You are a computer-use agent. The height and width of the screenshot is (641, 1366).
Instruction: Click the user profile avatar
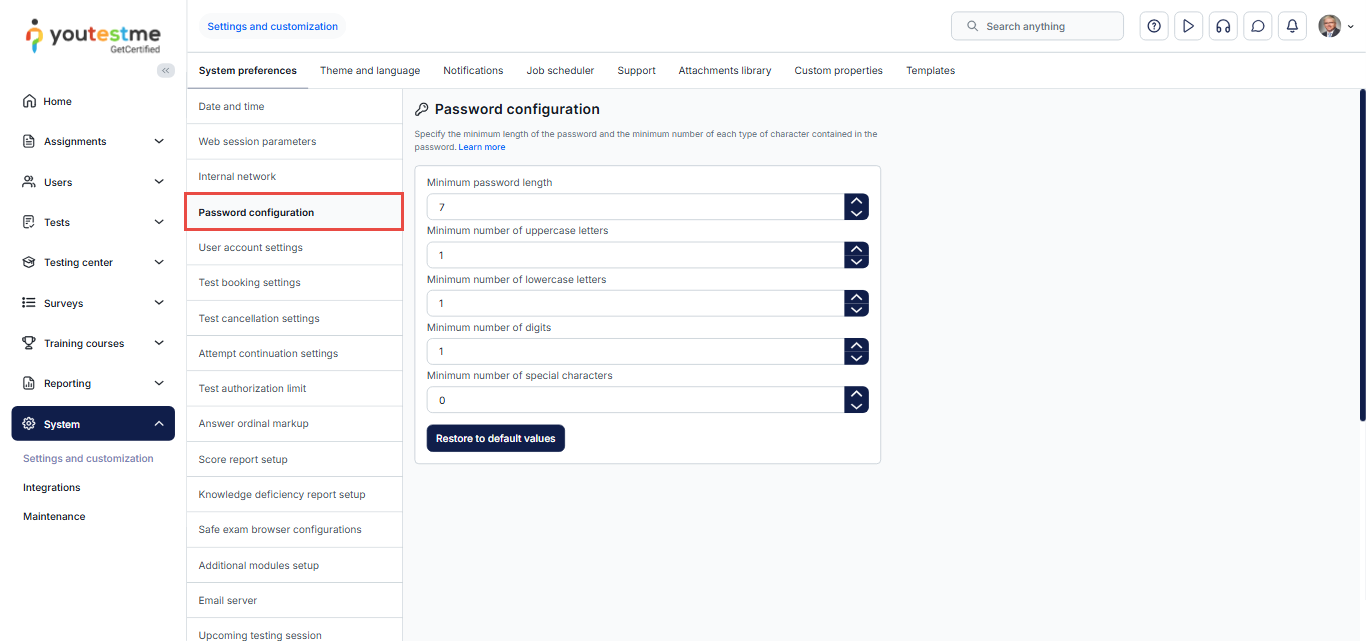(x=1329, y=26)
